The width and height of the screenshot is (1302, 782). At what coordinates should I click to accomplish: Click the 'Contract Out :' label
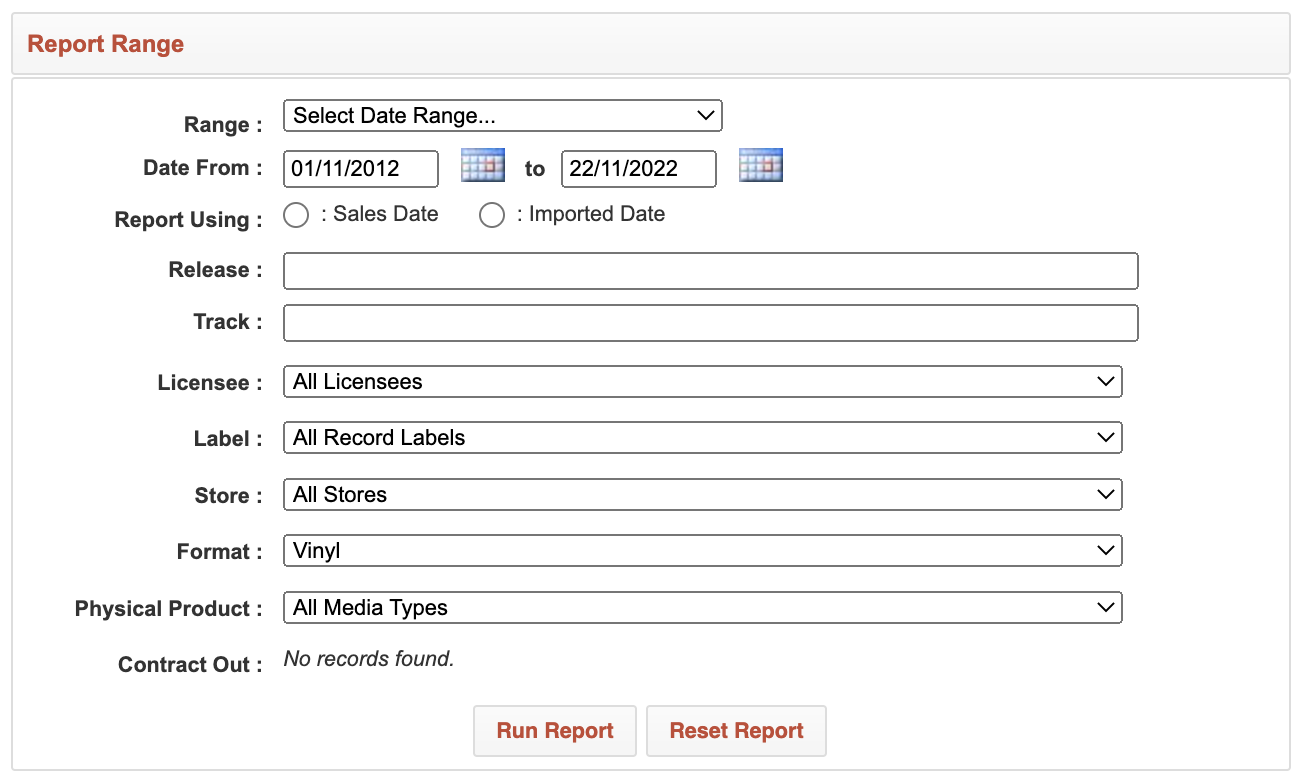click(x=191, y=665)
